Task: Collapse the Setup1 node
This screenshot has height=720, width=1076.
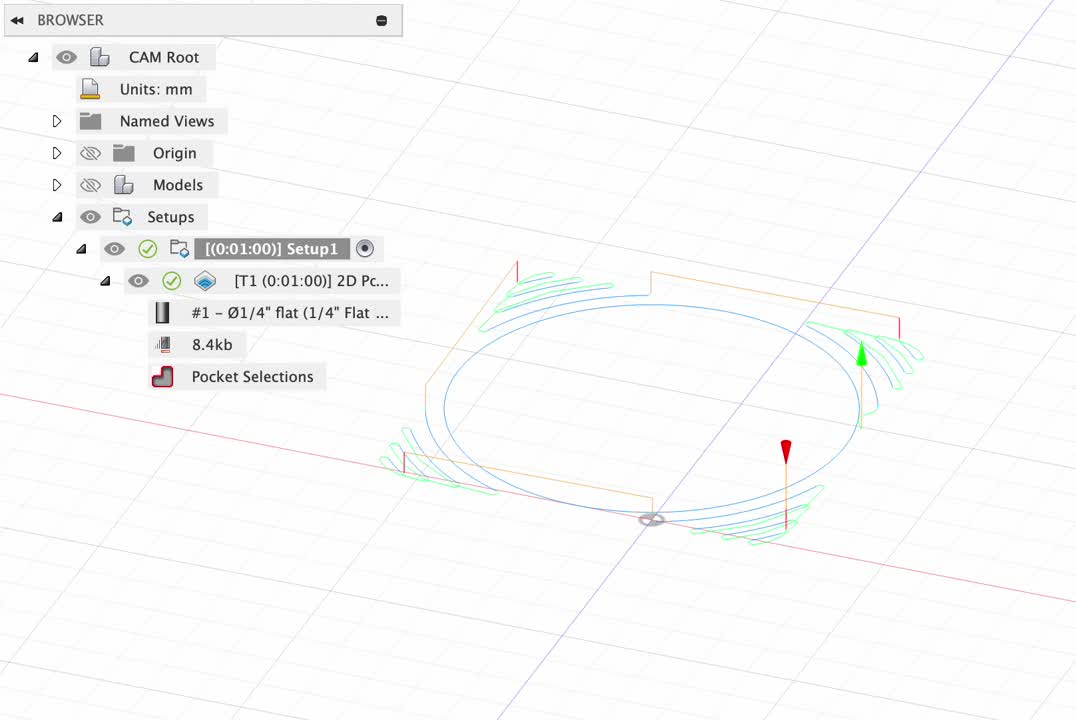Action: pos(81,248)
